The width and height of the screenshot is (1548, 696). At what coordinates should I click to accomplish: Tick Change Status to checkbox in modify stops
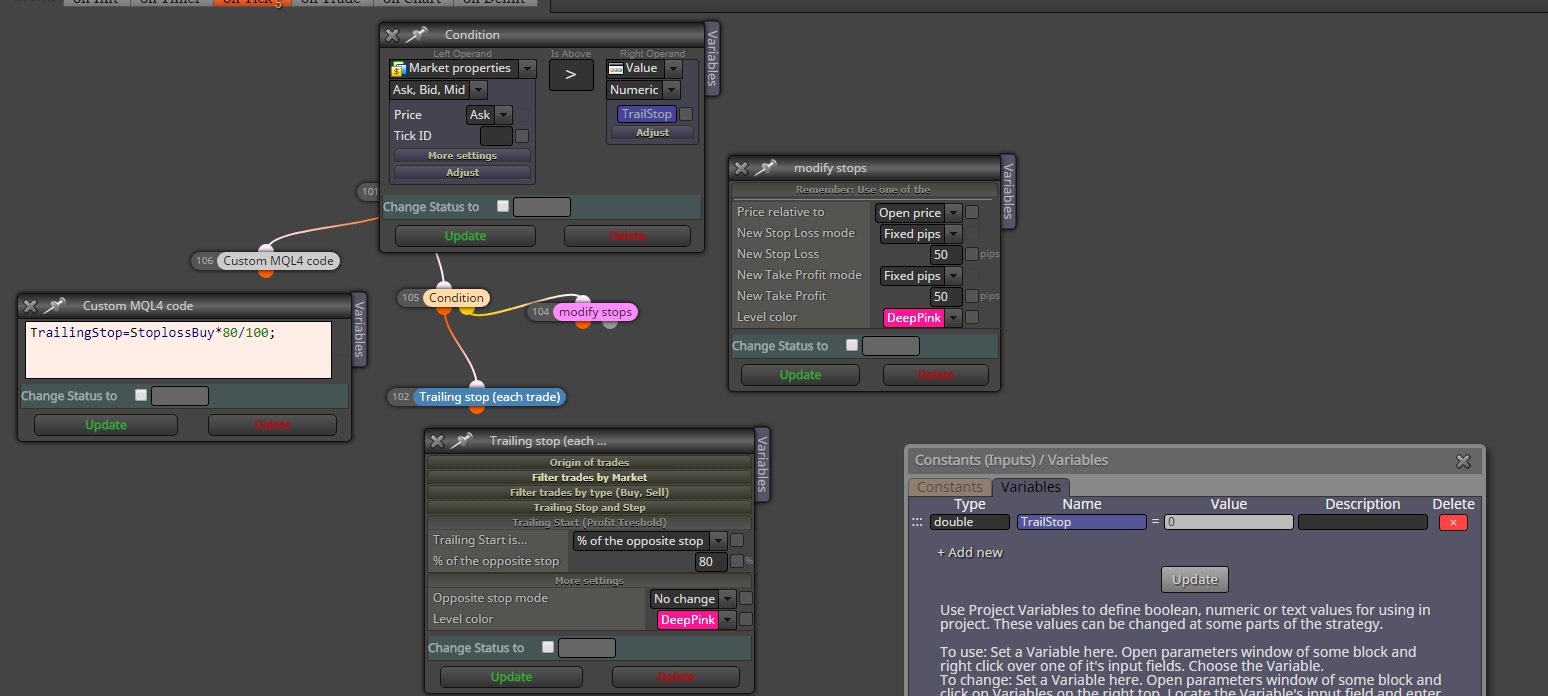pyautogui.click(x=852, y=345)
